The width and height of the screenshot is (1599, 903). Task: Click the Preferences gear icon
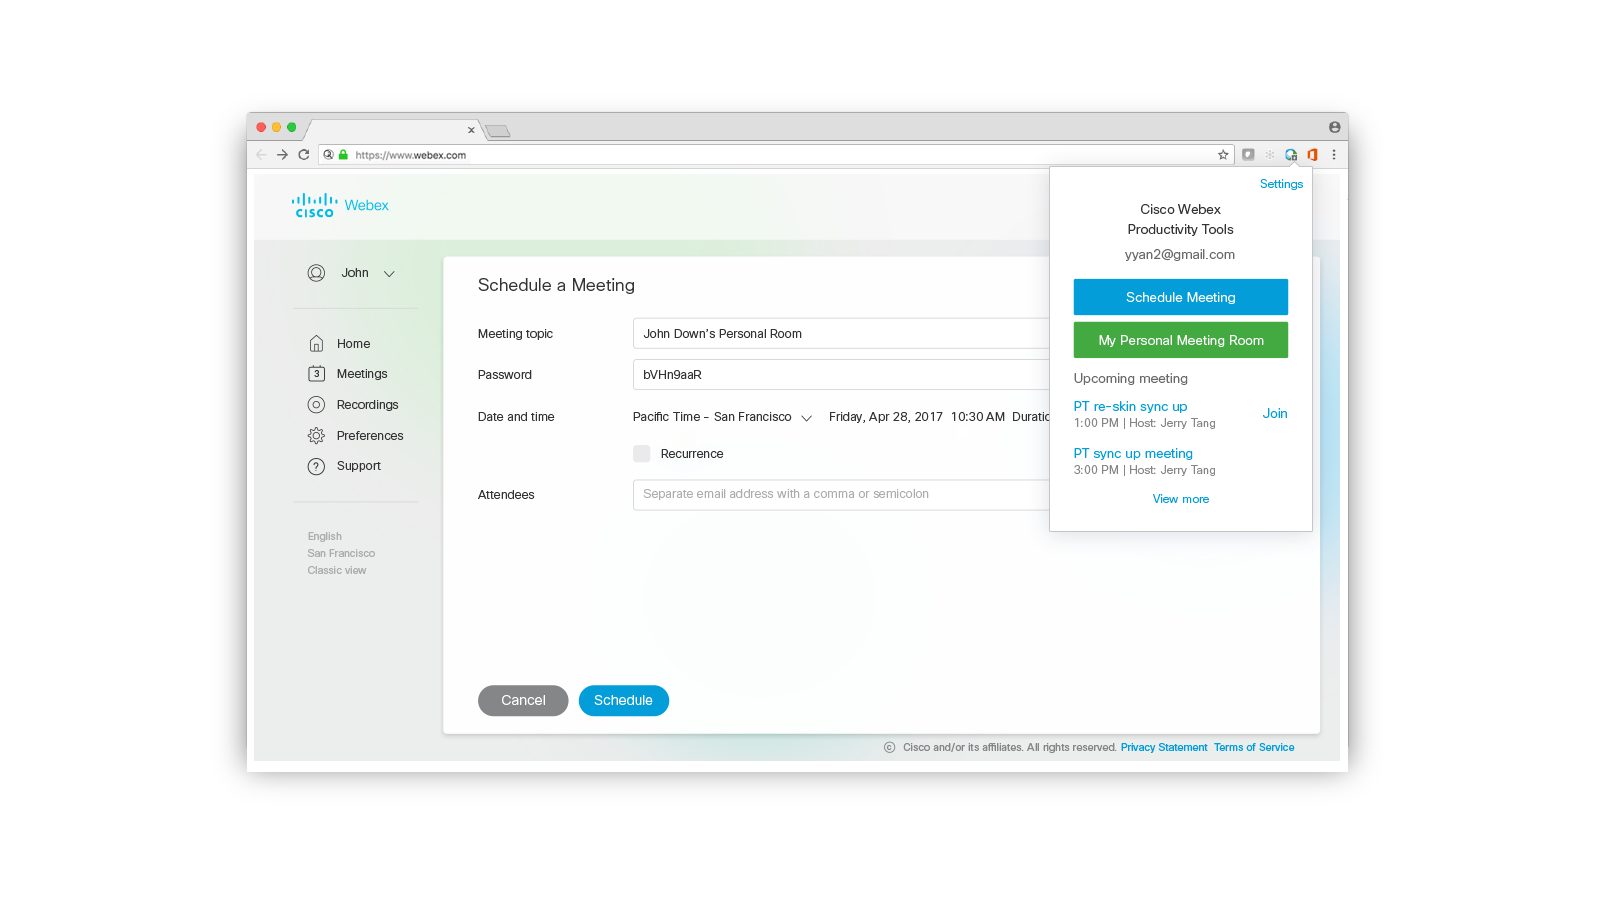point(316,436)
